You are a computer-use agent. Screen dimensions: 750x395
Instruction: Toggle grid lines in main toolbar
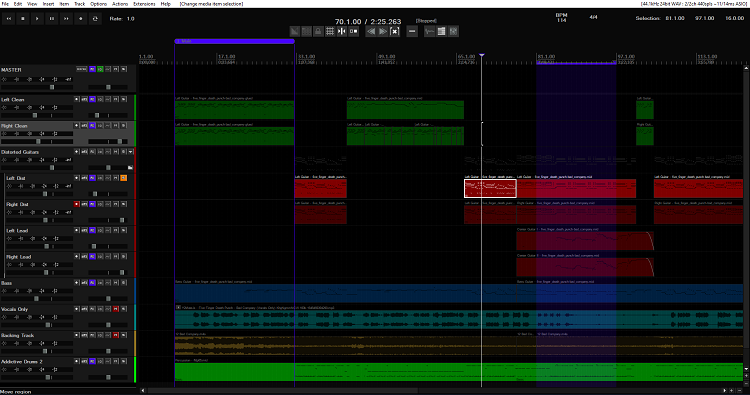click(x=330, y=32)
